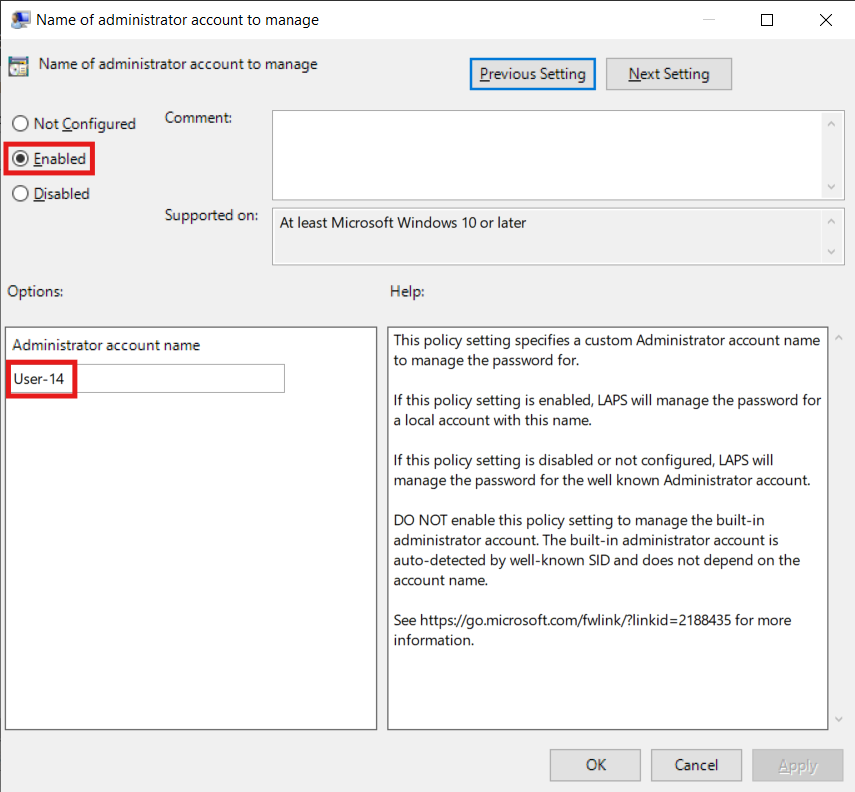
Task: Minimize the policy dialog window
Action: pos(710,19)
